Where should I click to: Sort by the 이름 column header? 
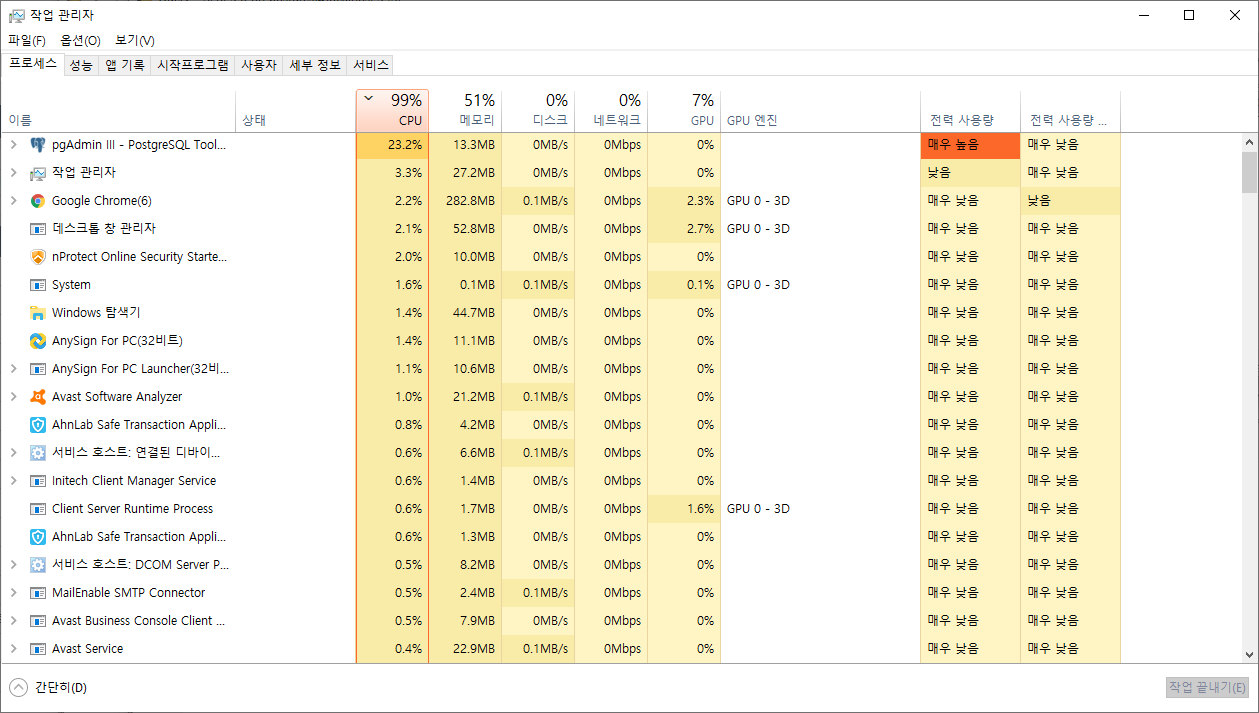(118, 110)
